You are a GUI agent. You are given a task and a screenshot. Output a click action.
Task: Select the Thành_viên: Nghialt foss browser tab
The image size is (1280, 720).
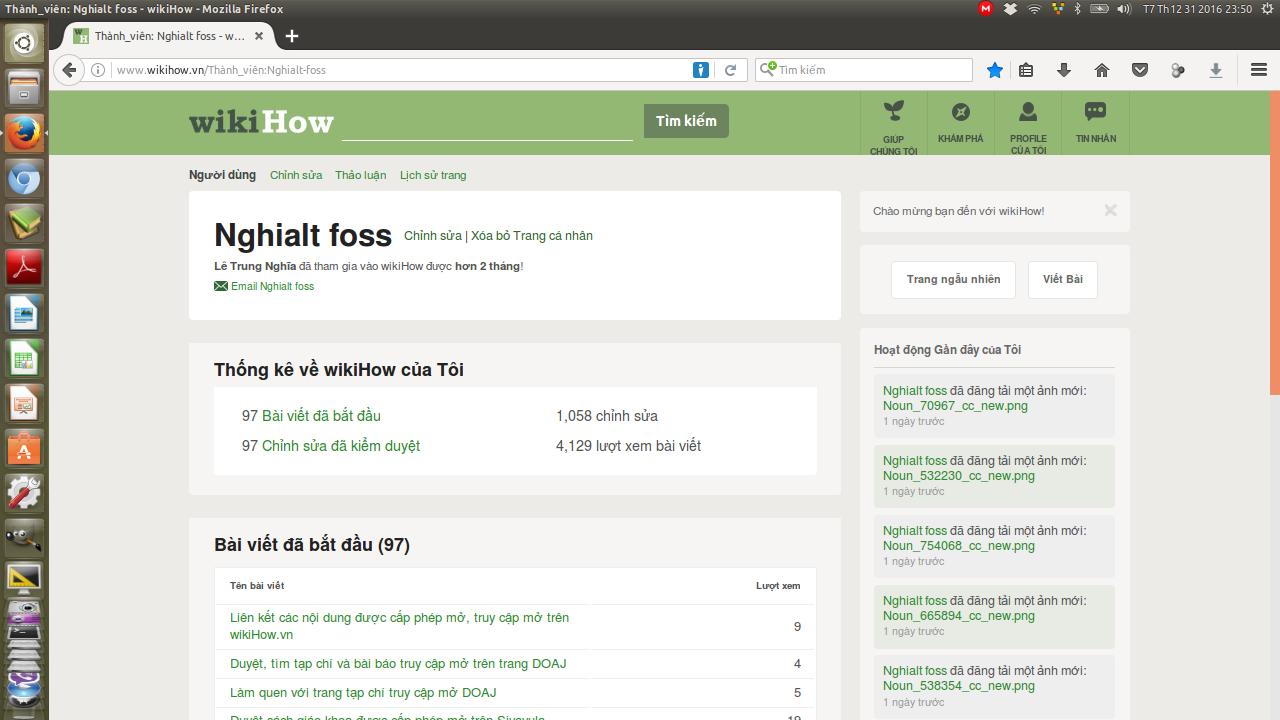click(170, 36)
